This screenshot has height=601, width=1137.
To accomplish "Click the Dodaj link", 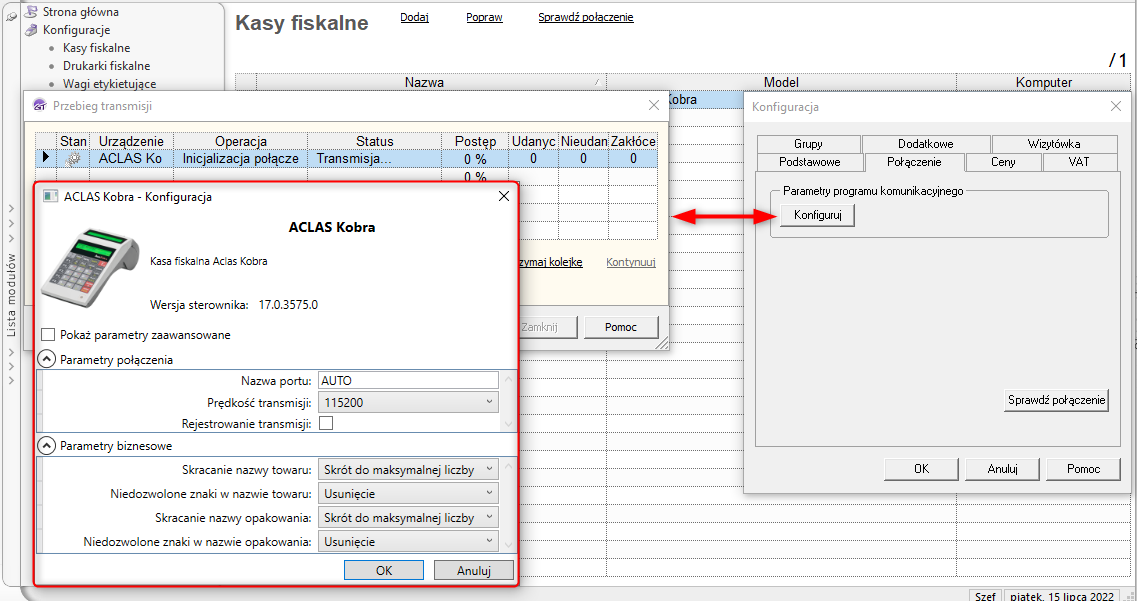I will point(415,17).
